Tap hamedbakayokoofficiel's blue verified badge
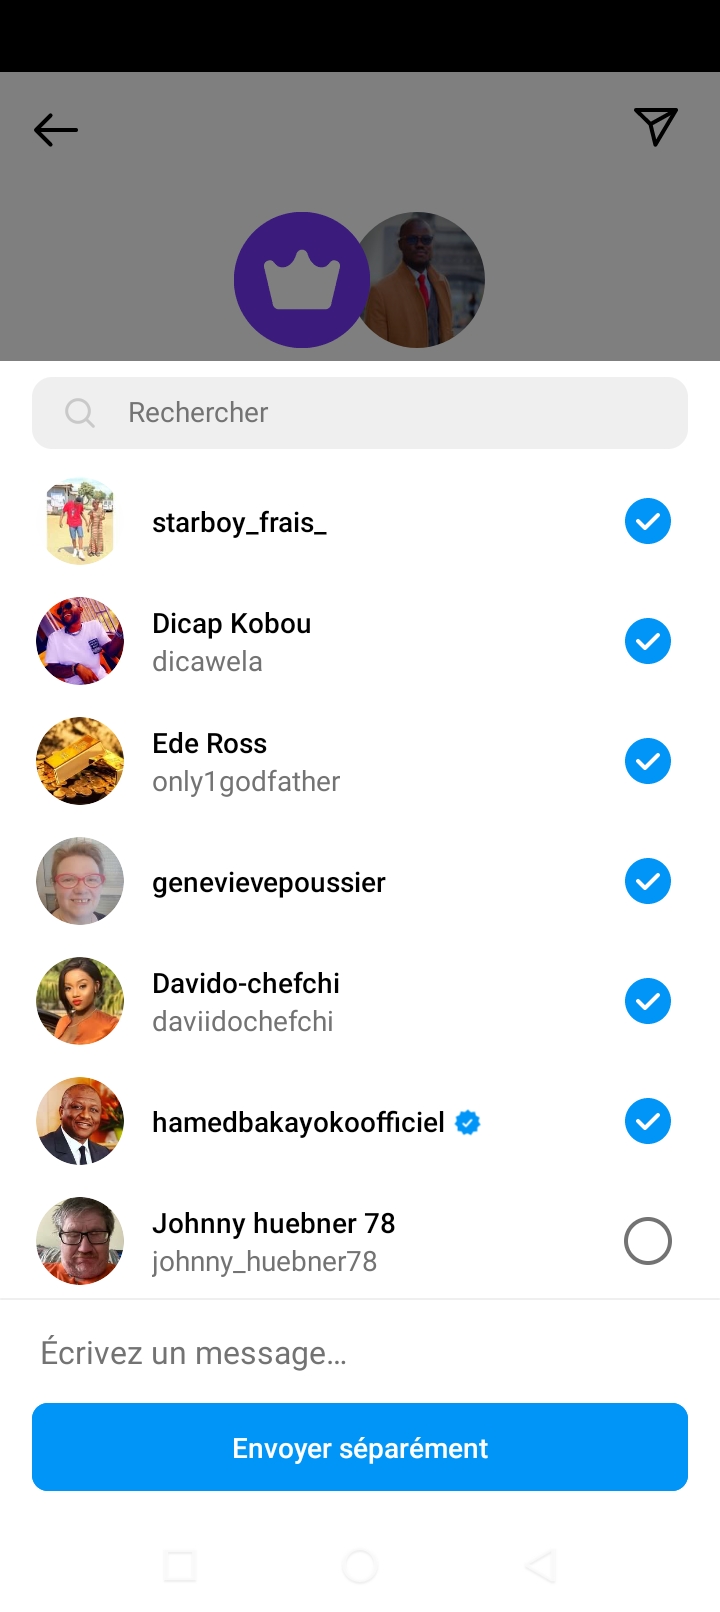 click(x=467, y=1123)
